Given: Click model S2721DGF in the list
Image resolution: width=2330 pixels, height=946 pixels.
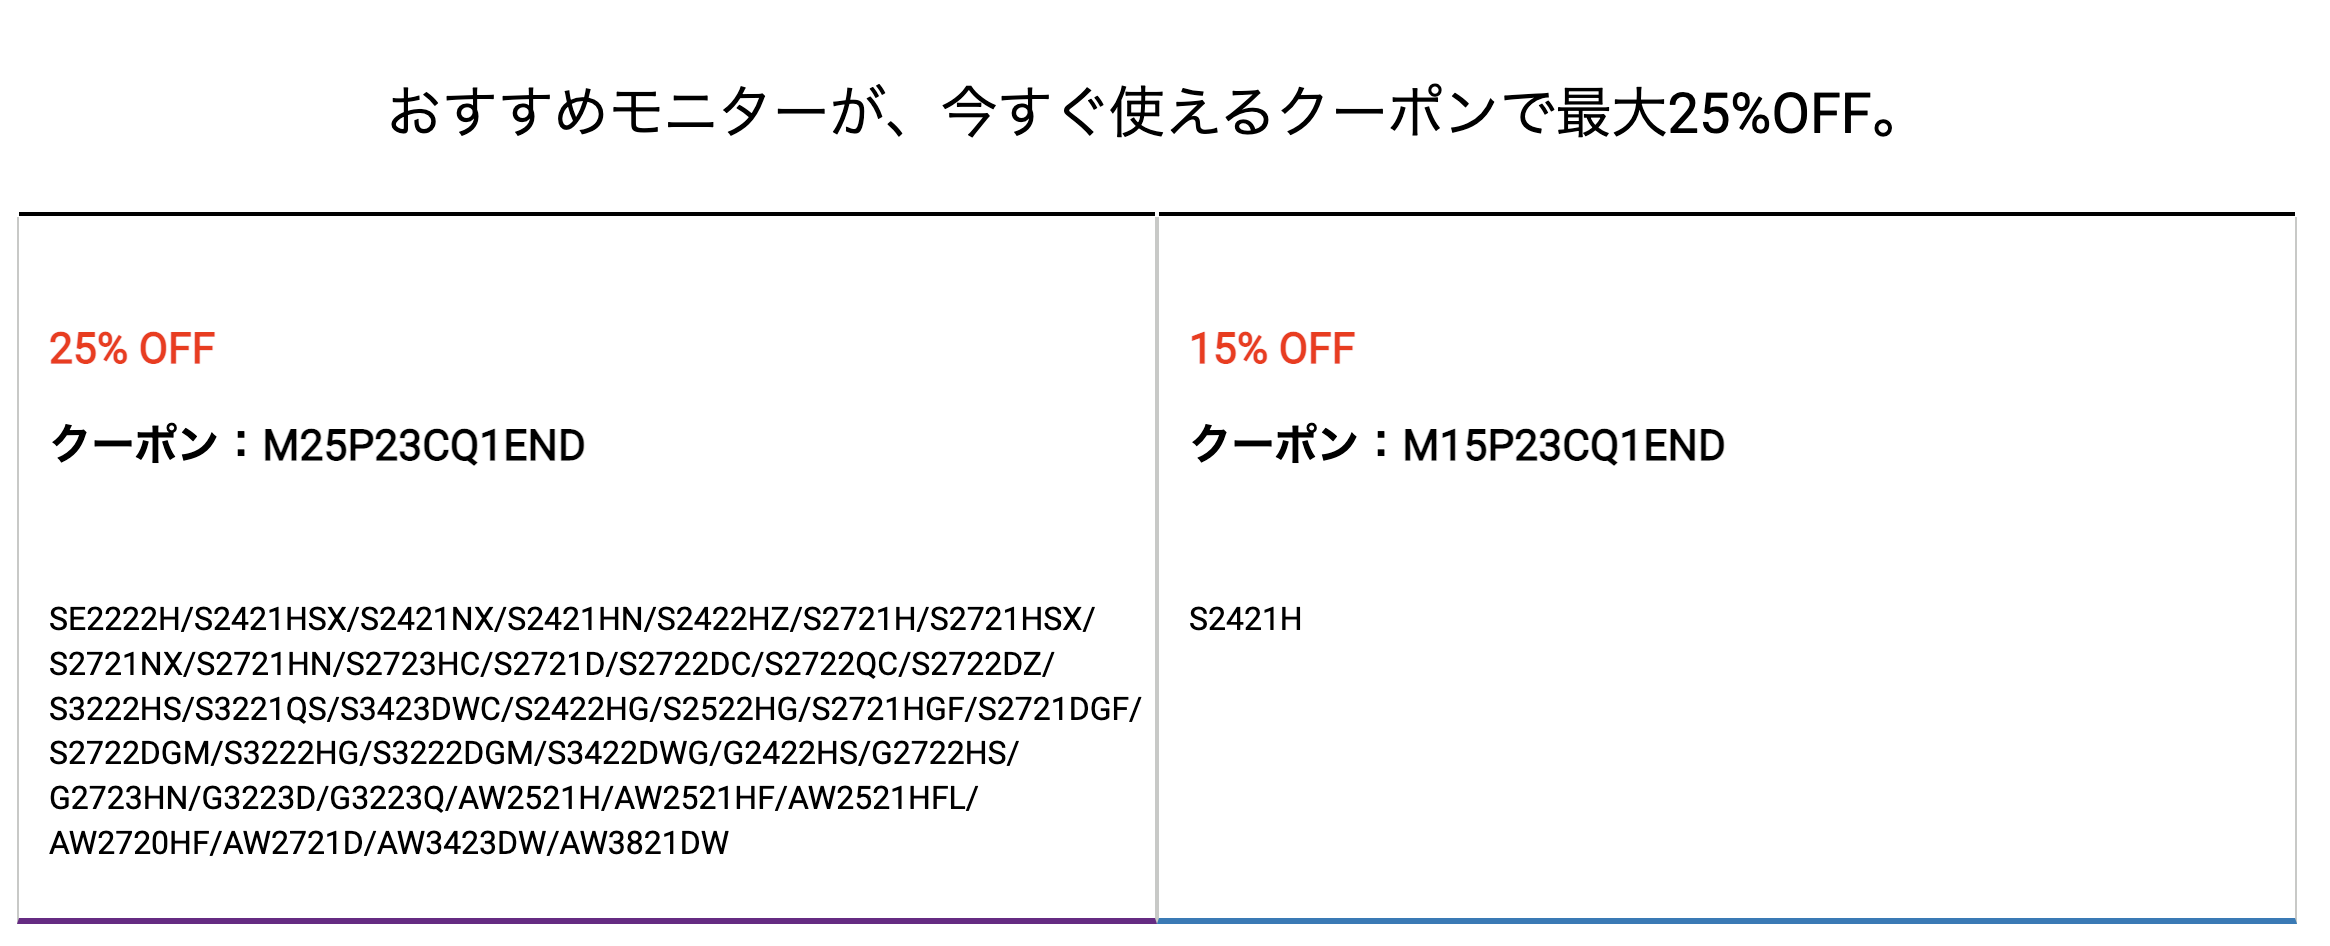Looking at the screenshot, I should pos(1053,709).
